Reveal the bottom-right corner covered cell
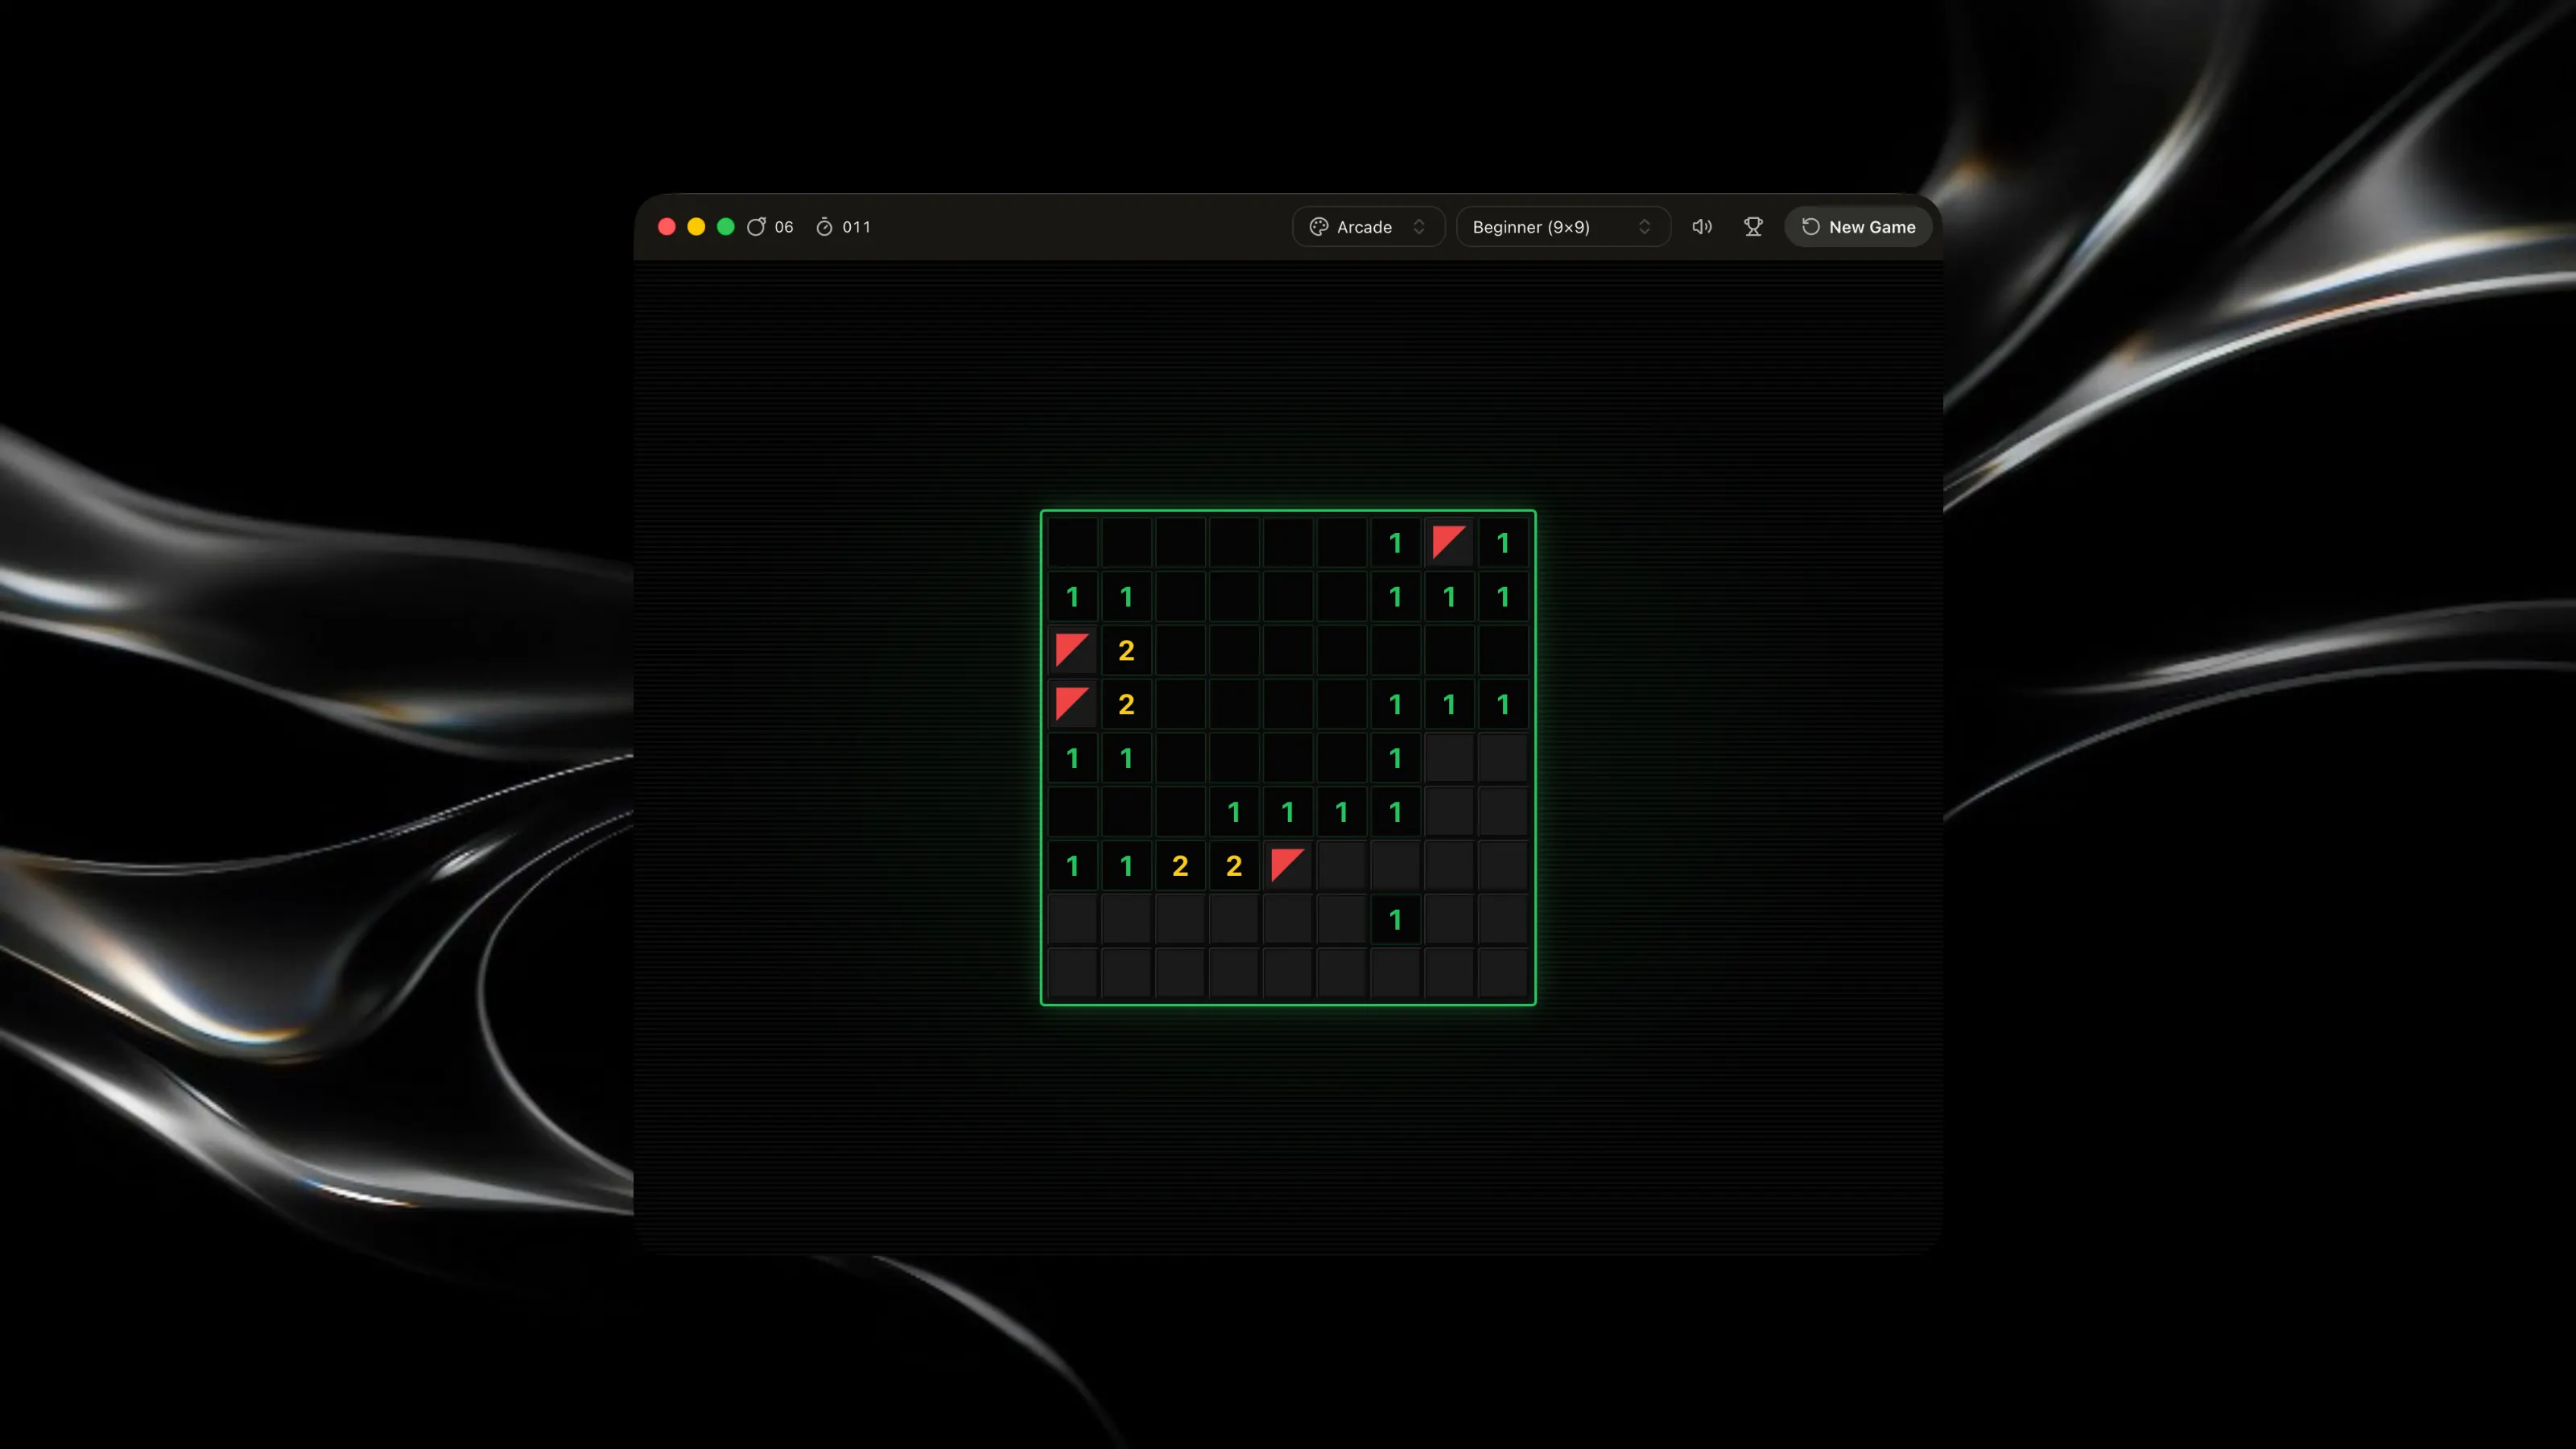The width and height of the screenshot is (2576, 1449). point(1503,973)
